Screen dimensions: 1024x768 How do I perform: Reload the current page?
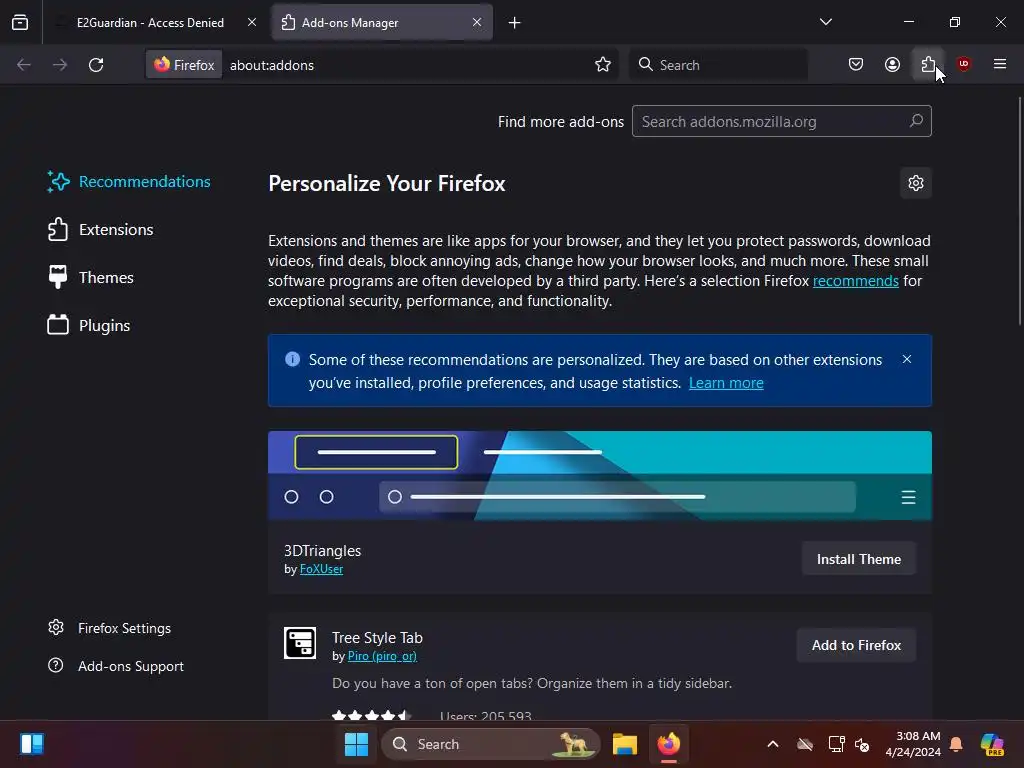[x=96, y=65]
